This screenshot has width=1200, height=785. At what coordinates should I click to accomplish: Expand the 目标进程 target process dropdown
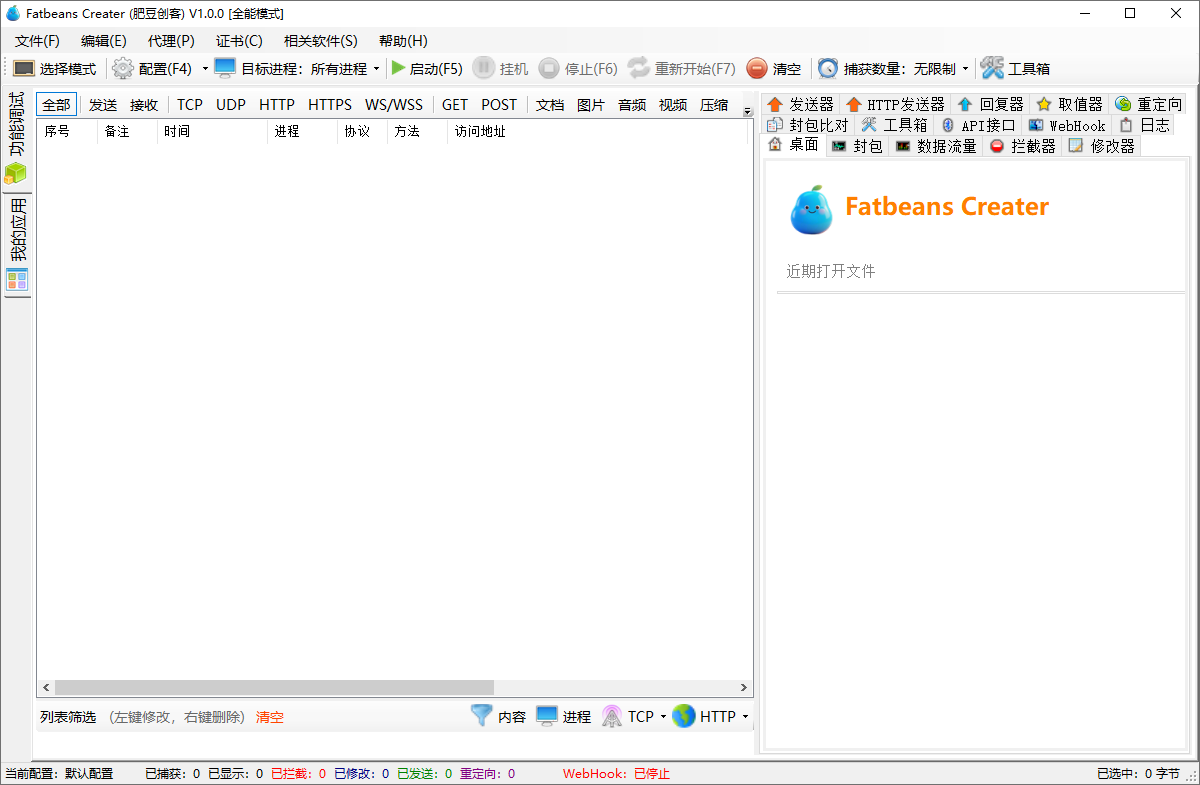376,68
